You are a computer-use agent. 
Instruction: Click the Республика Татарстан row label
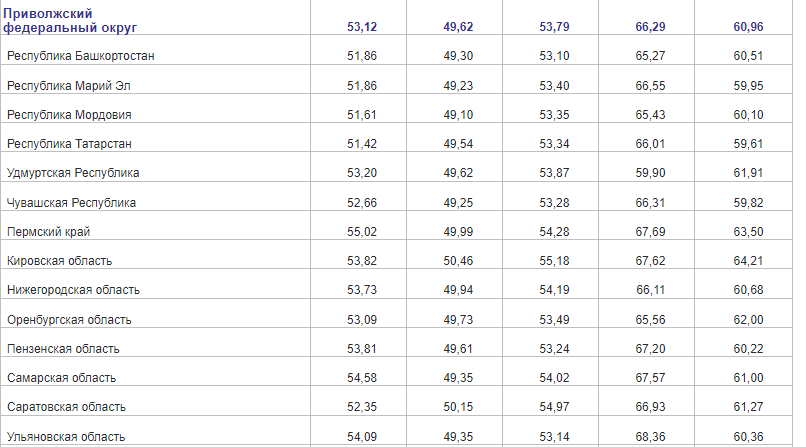pos(69,144)
